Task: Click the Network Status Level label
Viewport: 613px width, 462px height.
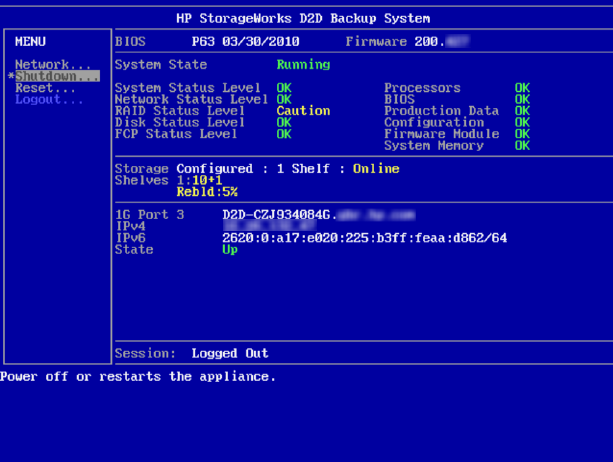Action: (x=191, y=99)
